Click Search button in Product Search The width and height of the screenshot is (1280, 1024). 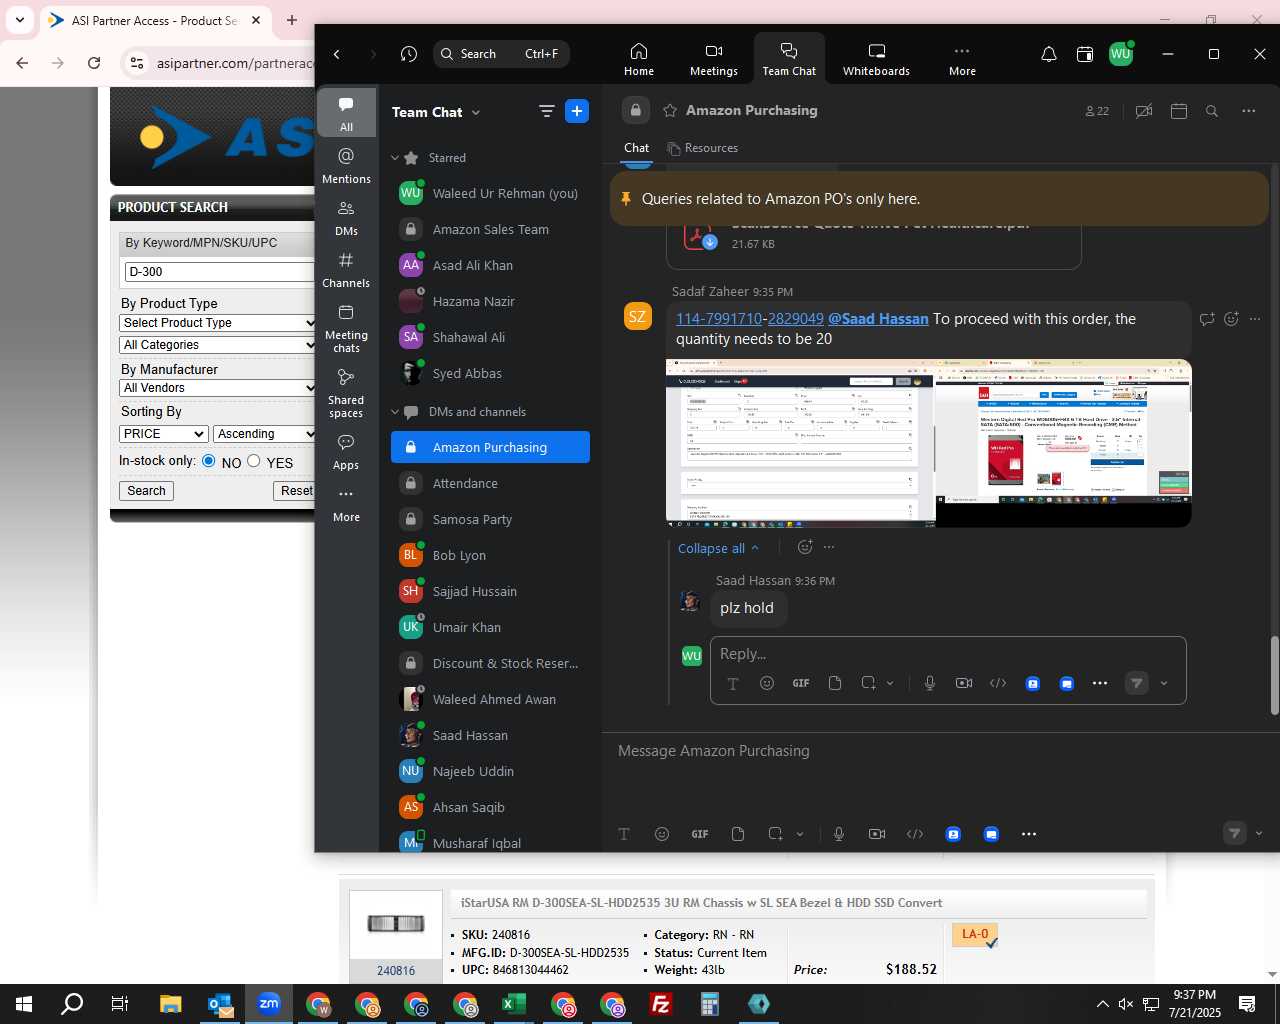(146, 491)
